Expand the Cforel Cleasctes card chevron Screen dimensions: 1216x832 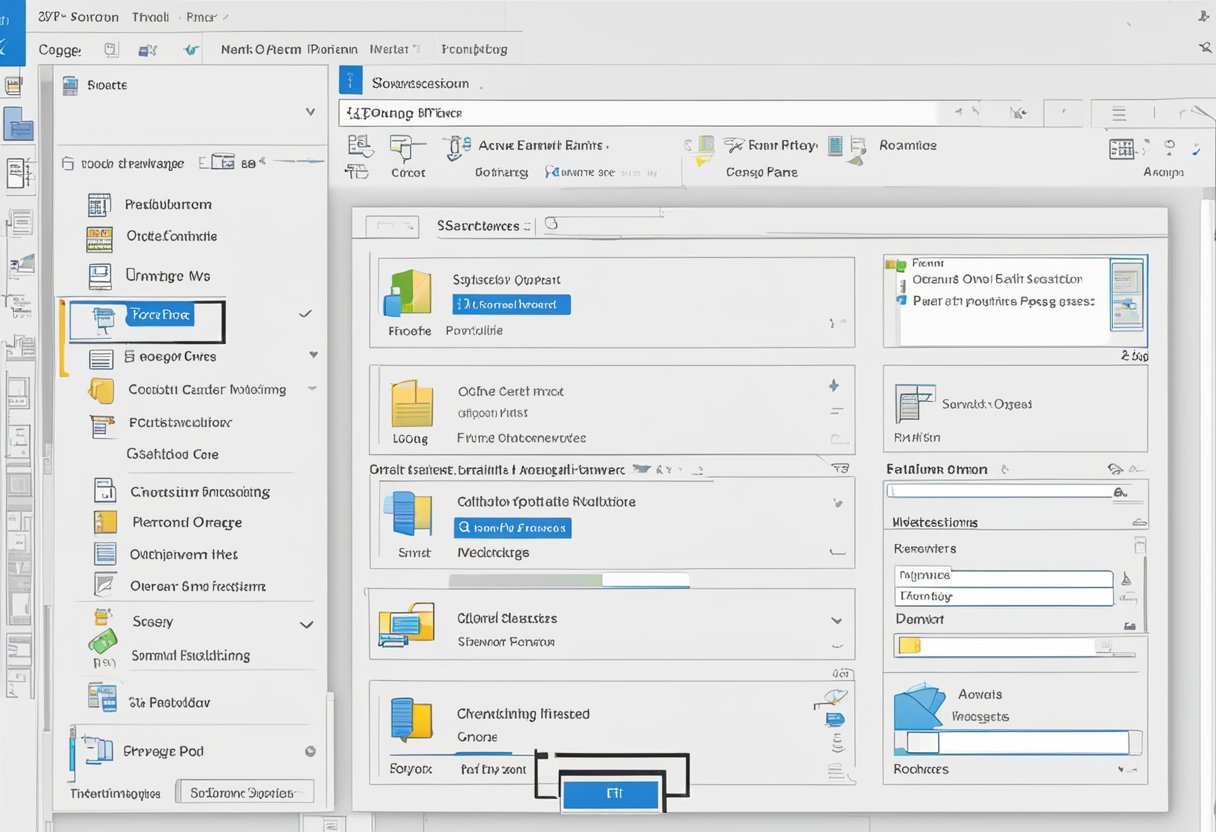point(836,620)
